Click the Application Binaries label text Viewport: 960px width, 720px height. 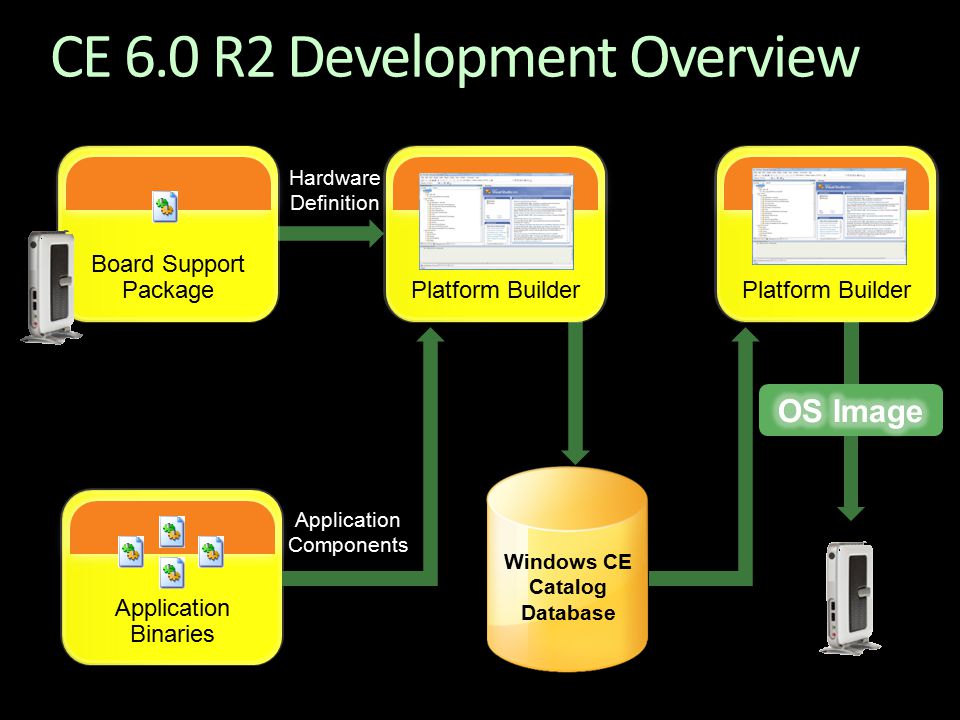(172, 620)
